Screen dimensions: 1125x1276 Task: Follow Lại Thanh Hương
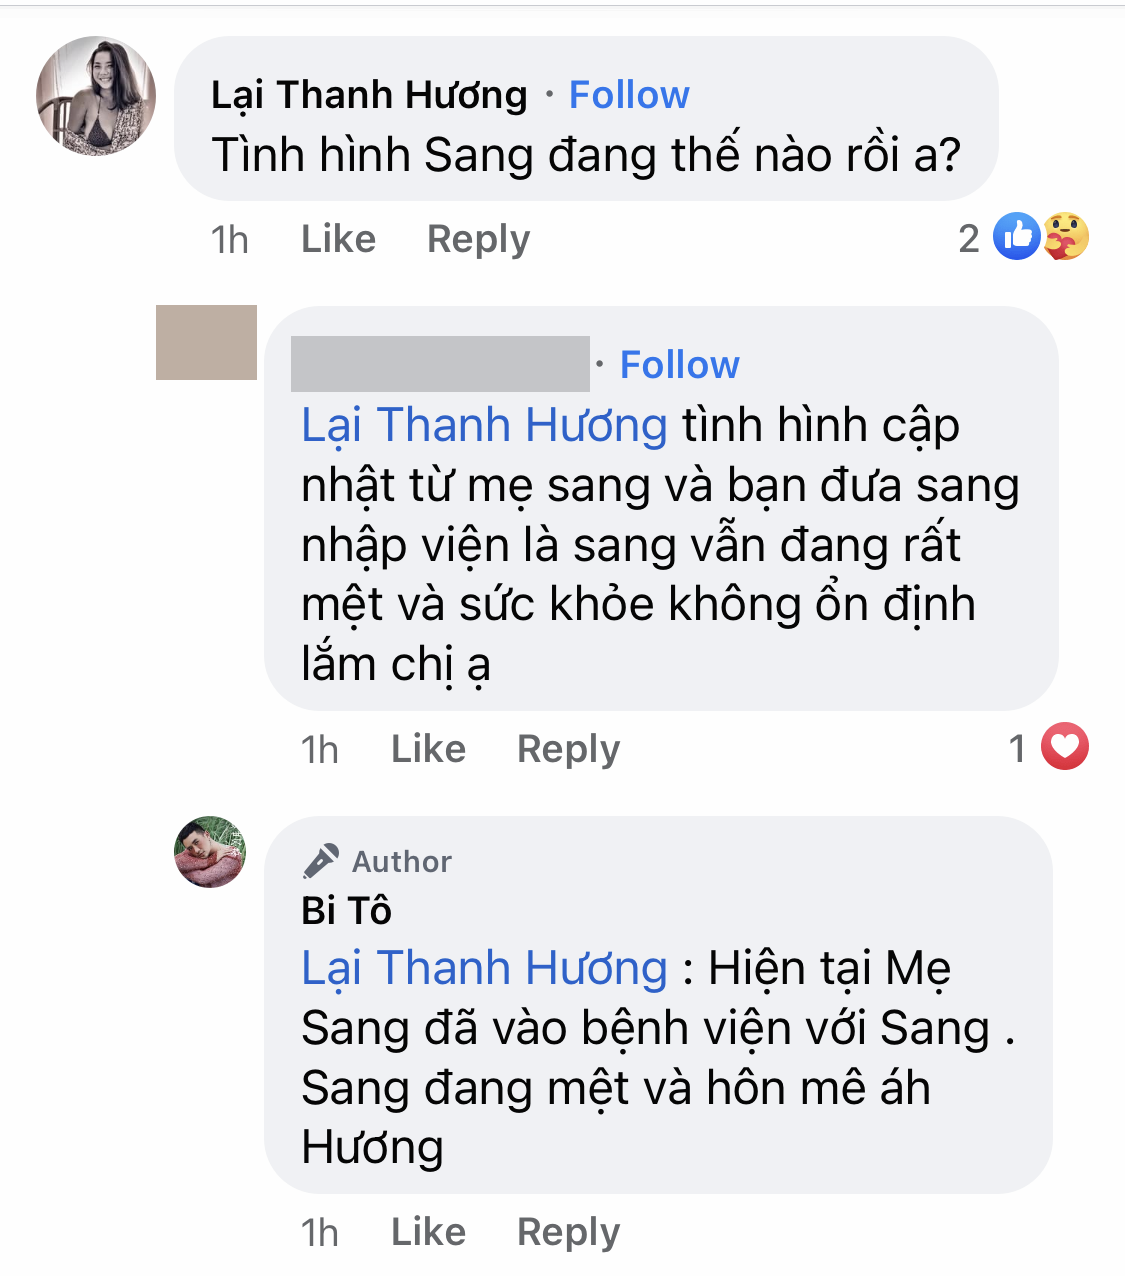point(629,95)
